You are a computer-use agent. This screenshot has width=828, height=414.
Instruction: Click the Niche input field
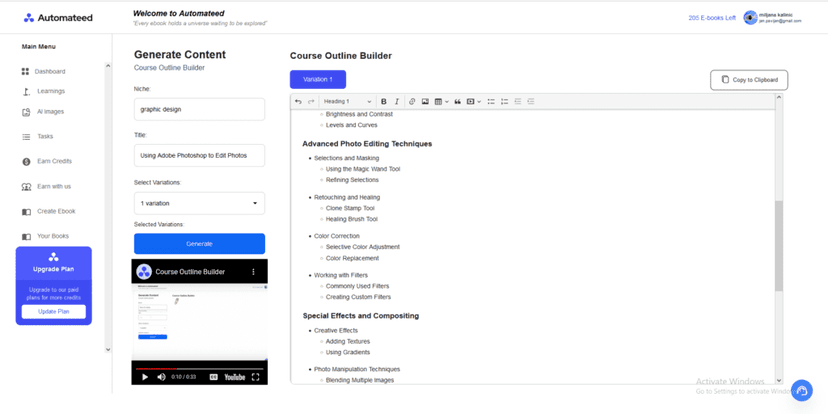pos(199,109)
